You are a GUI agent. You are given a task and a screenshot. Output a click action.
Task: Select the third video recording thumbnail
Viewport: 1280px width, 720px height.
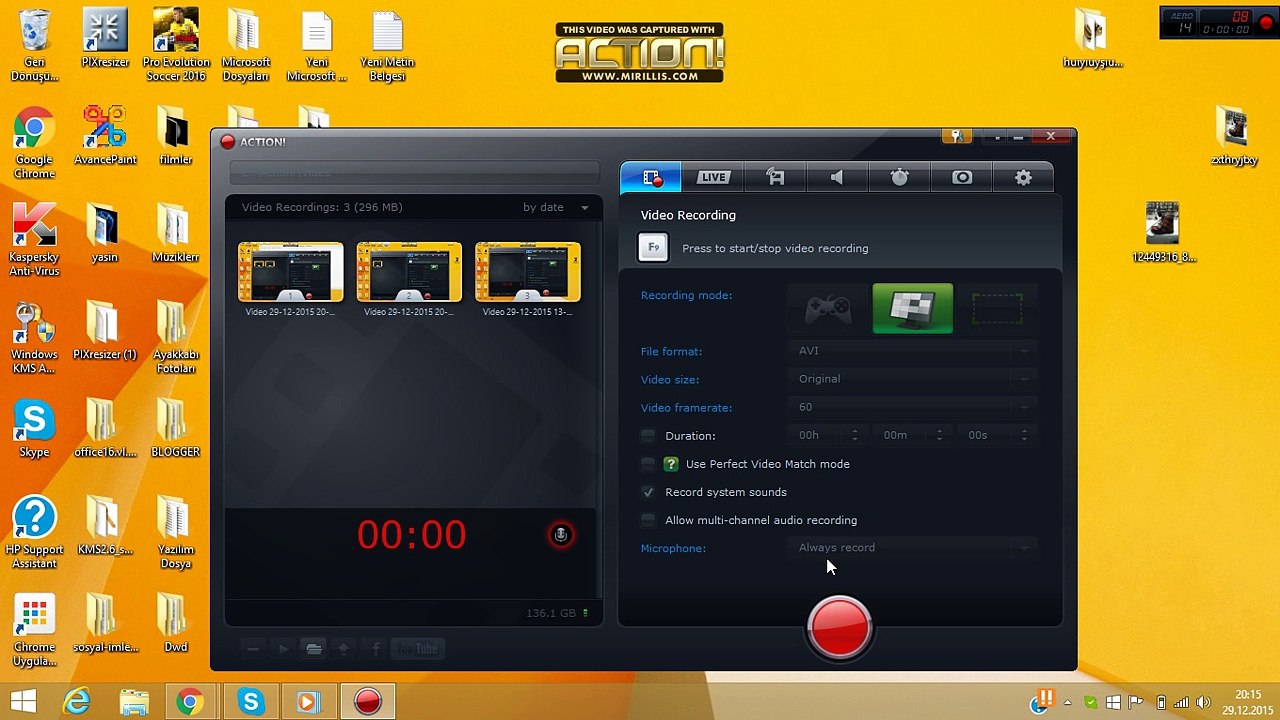(x=528, y=272)
